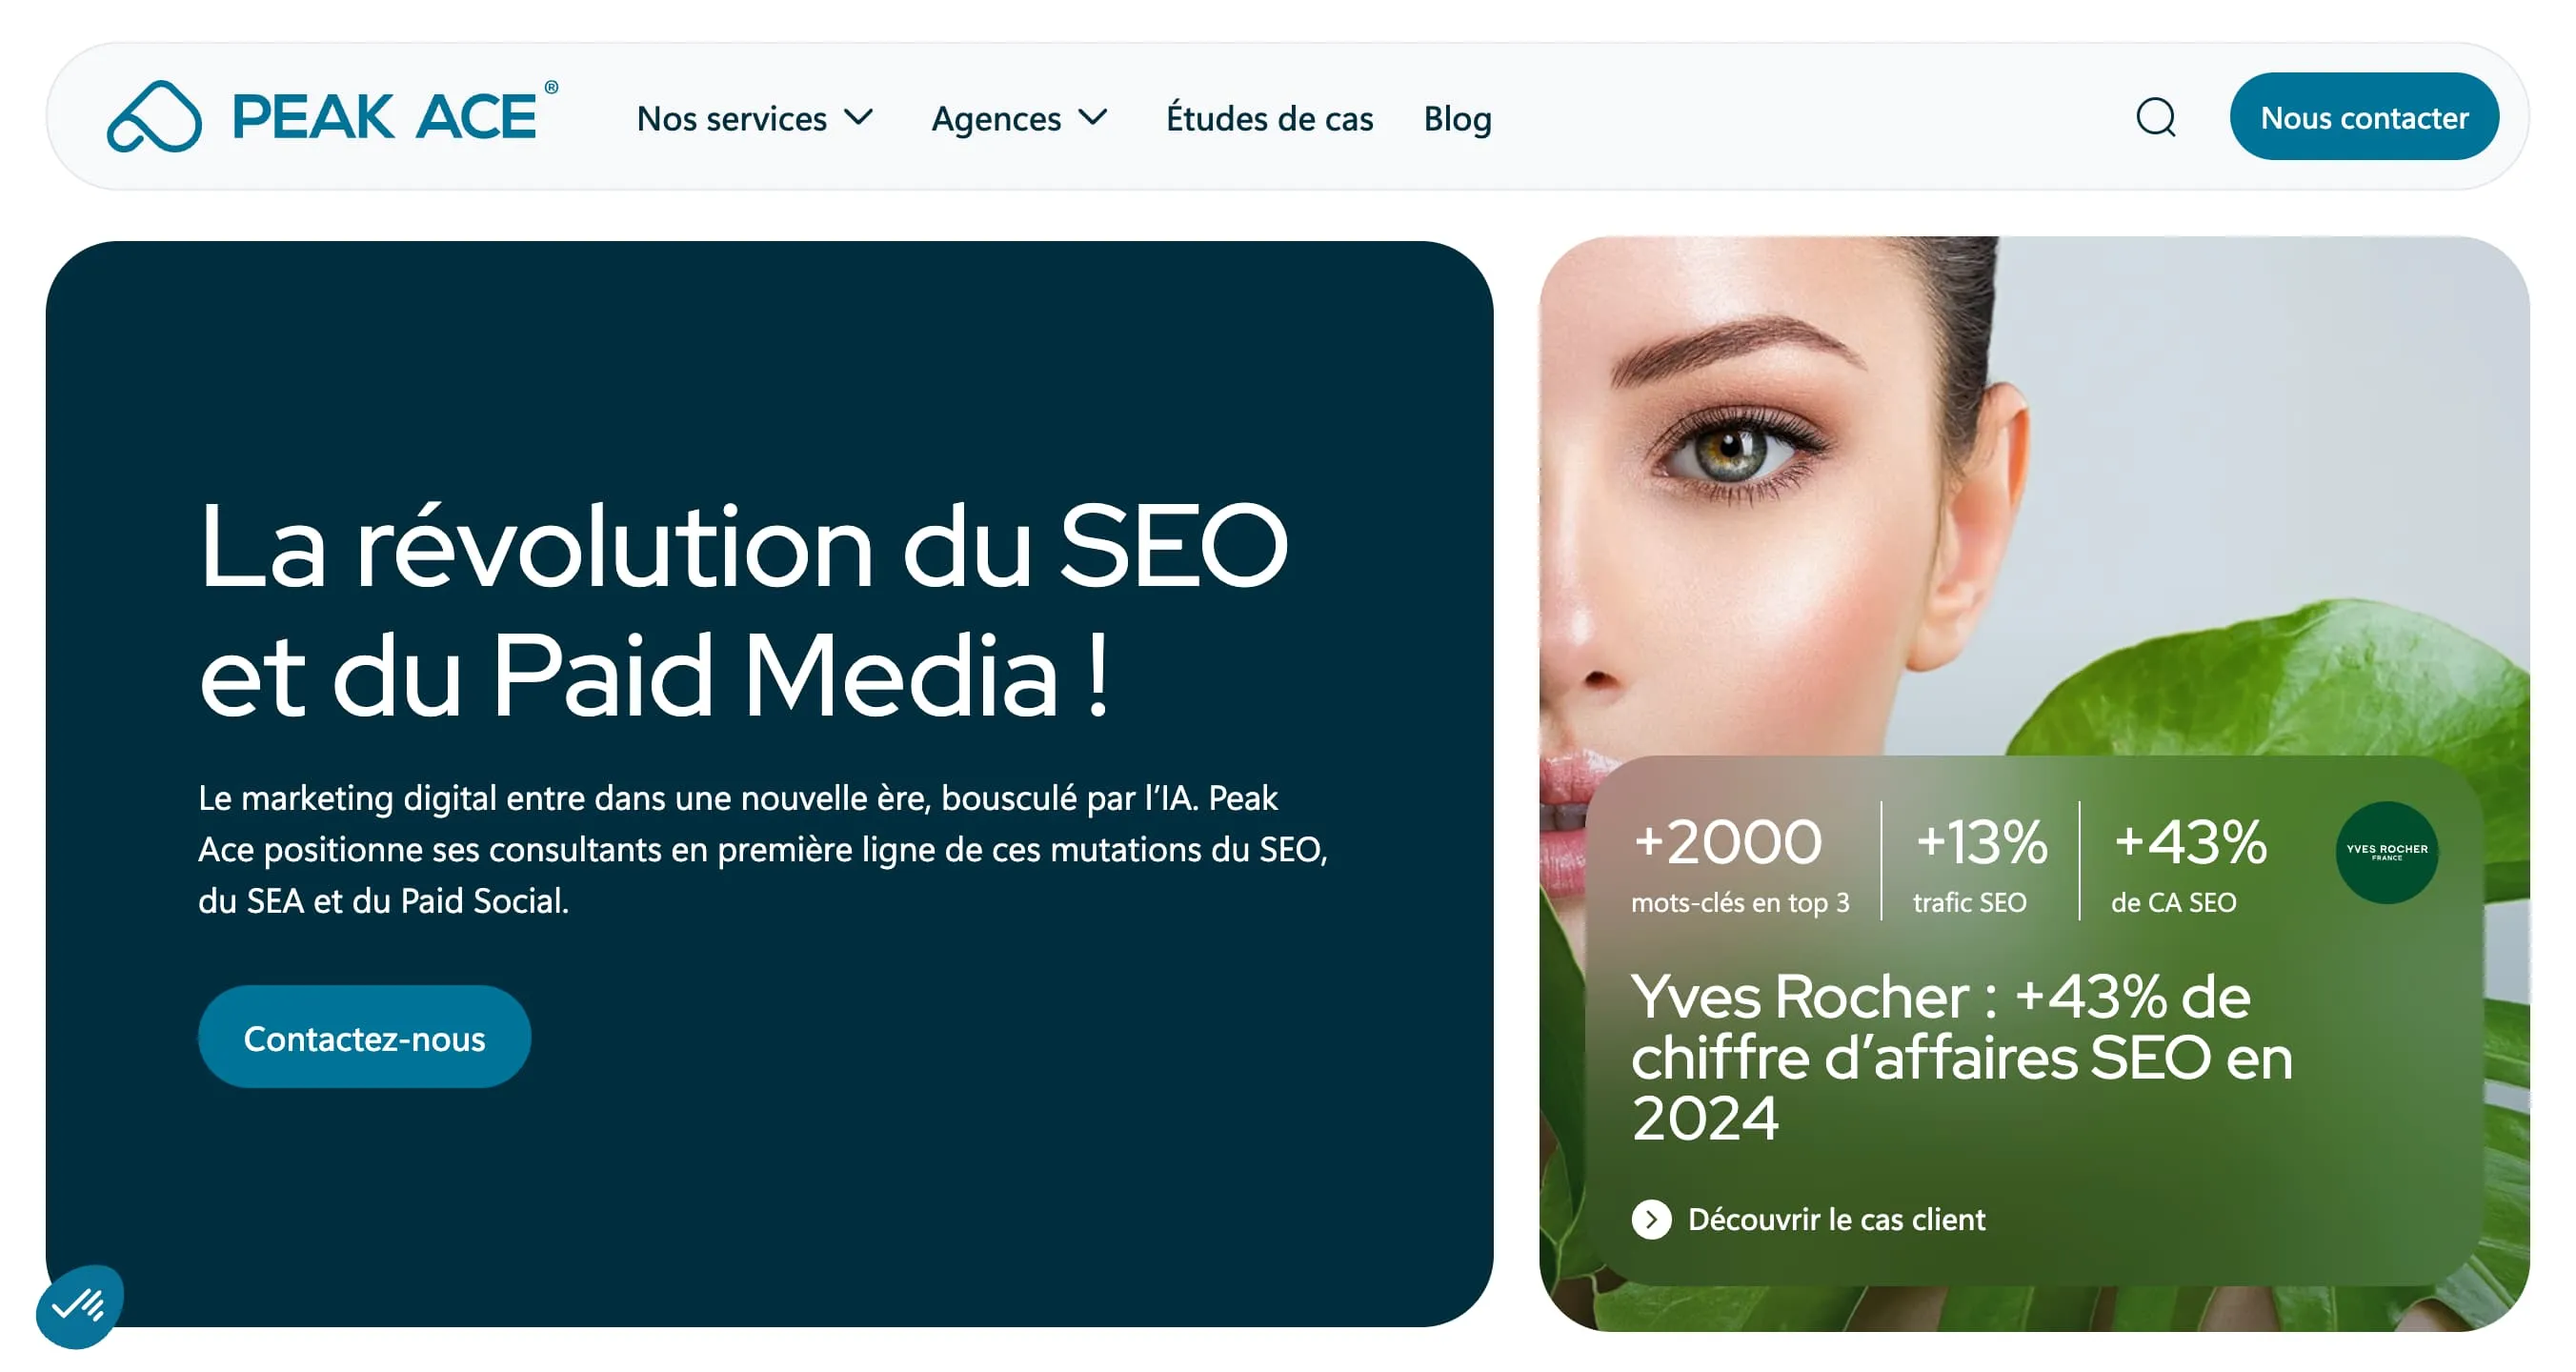Go to Études de cas page

pos(1269,118)
